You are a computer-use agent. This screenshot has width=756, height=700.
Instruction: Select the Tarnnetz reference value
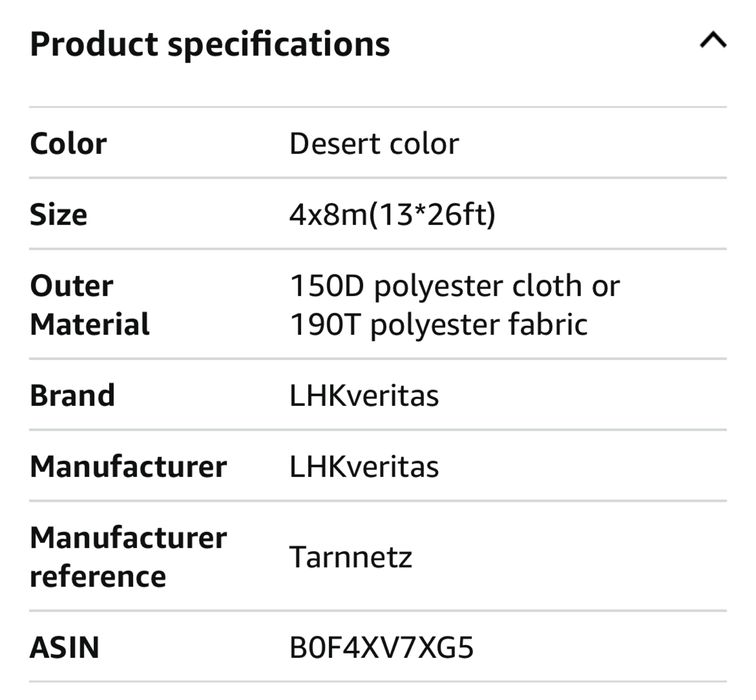pyautogui.click(x=349, y=557)
